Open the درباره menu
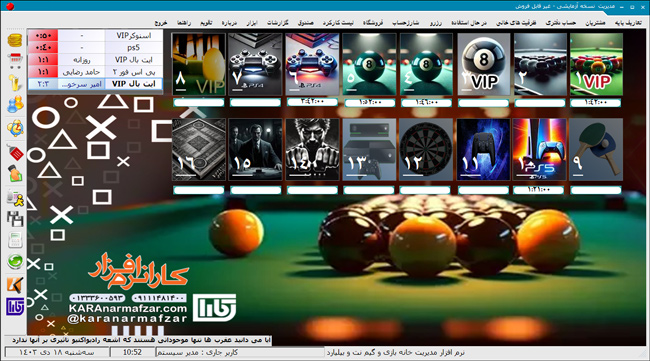This screenshot has width=650, height=361. 229,23
